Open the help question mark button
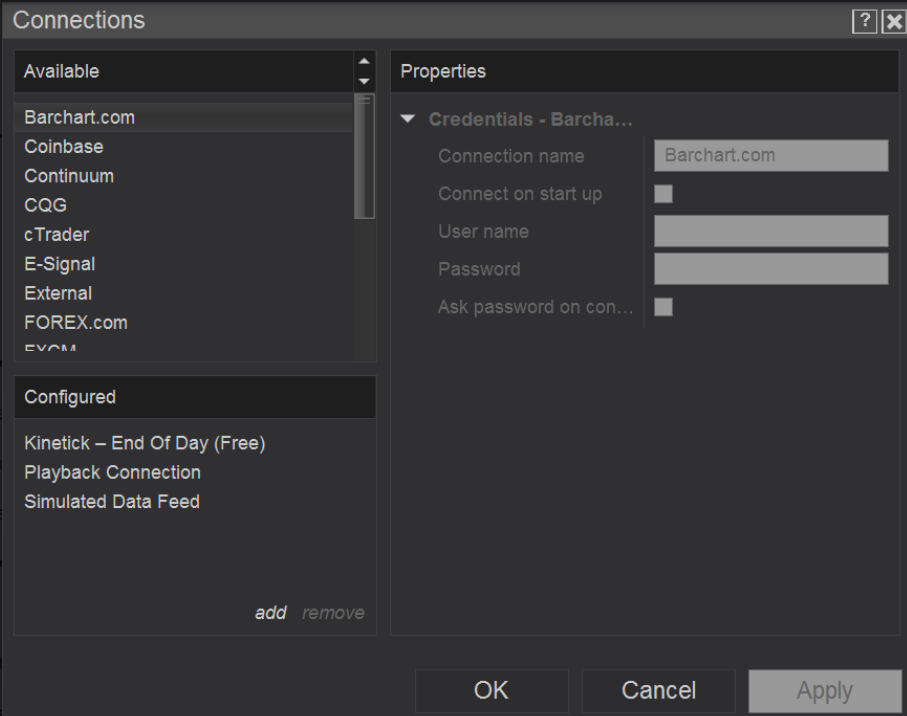This screenshot has width=907, height=716. (x=864, y=22)
